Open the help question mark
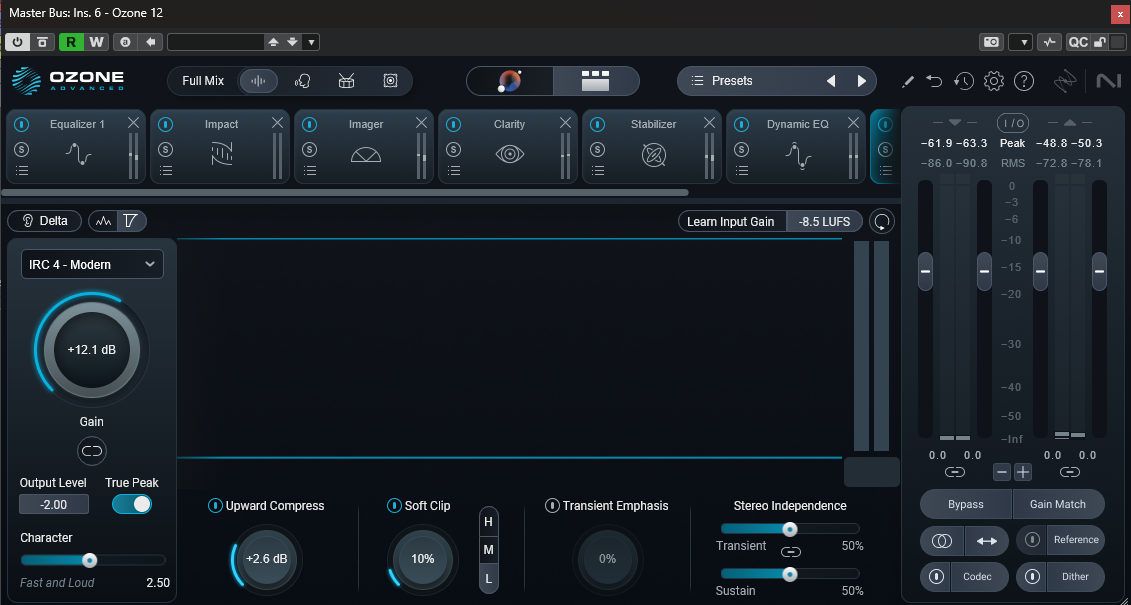Screen dimensions: 1131x605 tap(1024, 81)
